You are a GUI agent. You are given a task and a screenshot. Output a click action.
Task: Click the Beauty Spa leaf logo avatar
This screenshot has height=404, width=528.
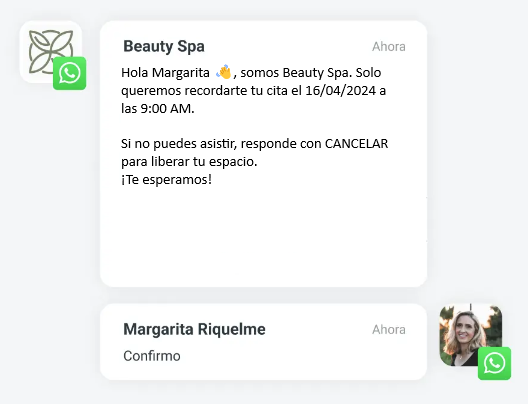point(51,52)
